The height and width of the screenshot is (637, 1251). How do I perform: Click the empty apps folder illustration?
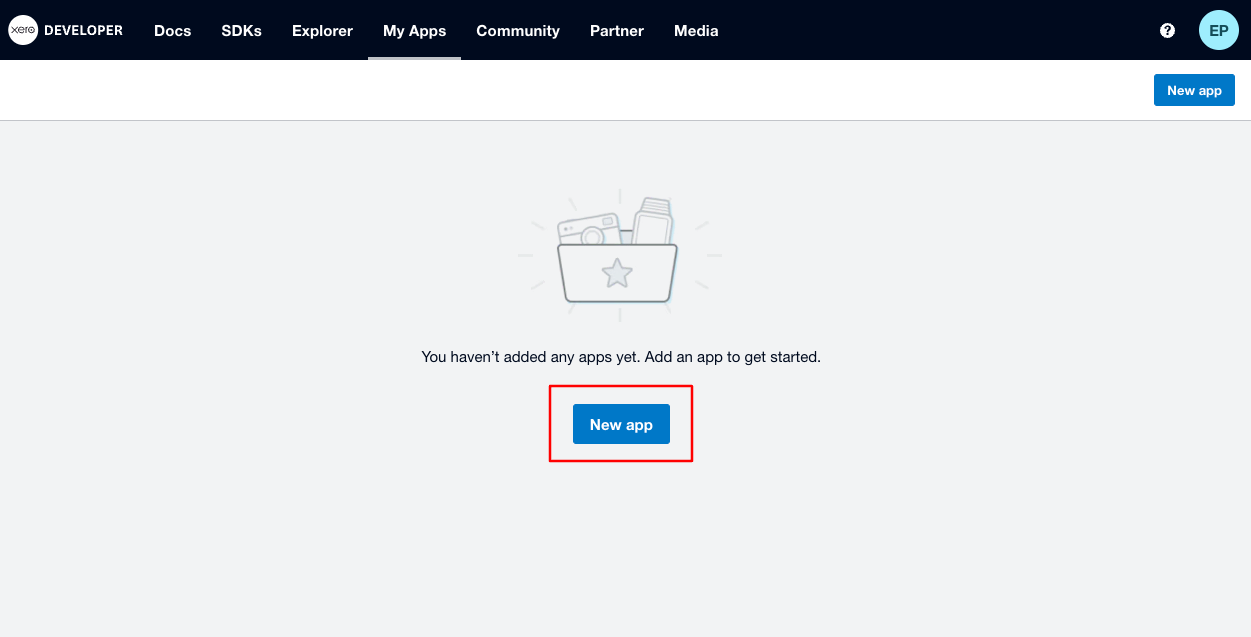tap(619, 255)
